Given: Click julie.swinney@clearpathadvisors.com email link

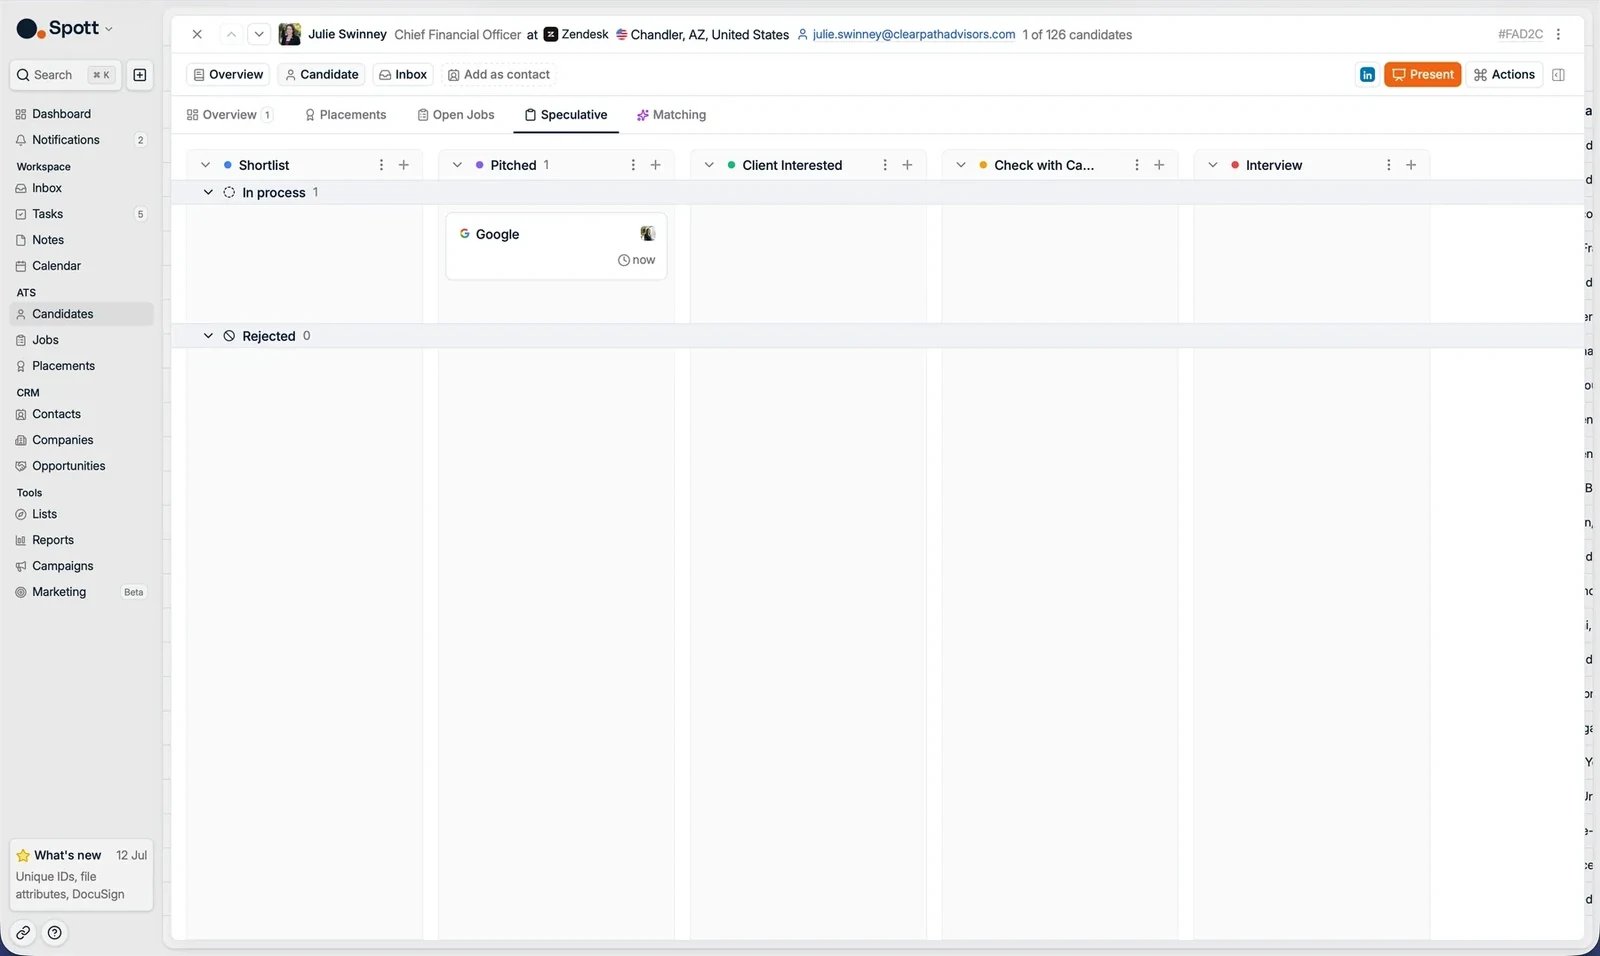Looking at the screenshot, I should click(914, 34).
